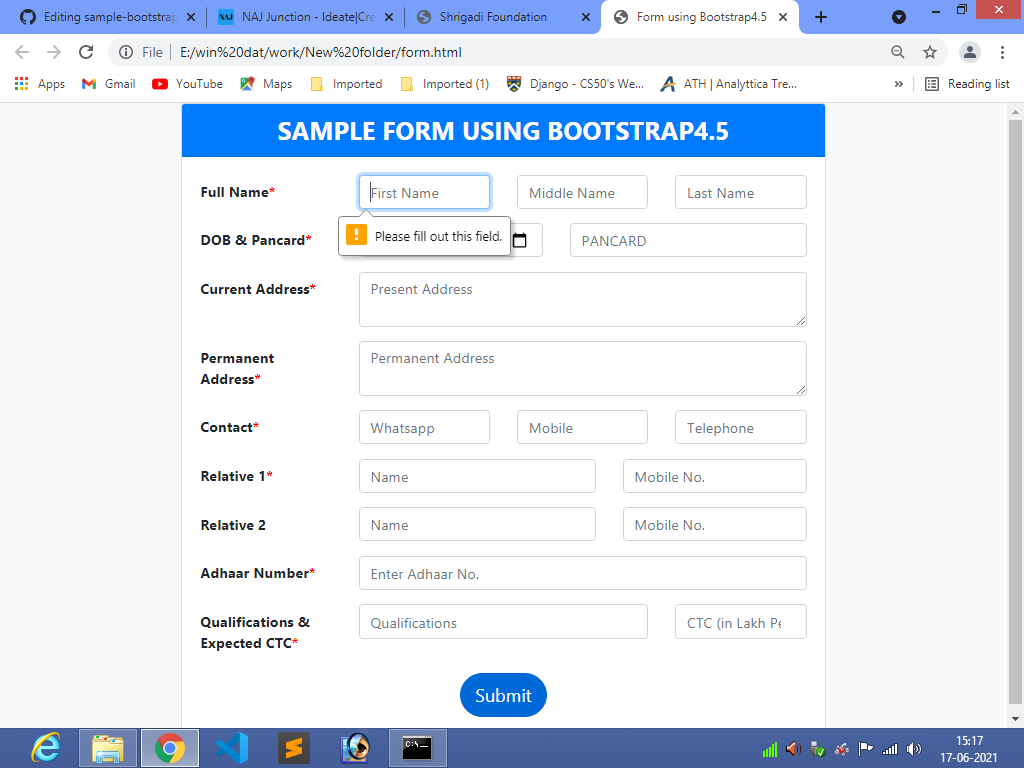Open Visual Studio Code from the taskbar
Viewport: 1024px width, 768px height.
(232, 748)
